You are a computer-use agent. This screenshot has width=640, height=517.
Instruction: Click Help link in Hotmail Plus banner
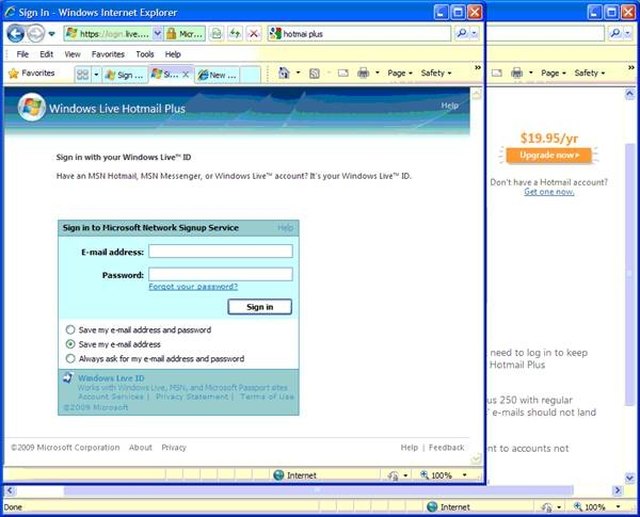[x=449, y=106]
